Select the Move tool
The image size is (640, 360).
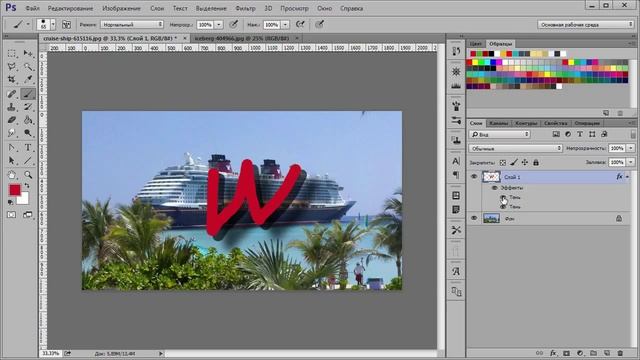coord(28,53)
